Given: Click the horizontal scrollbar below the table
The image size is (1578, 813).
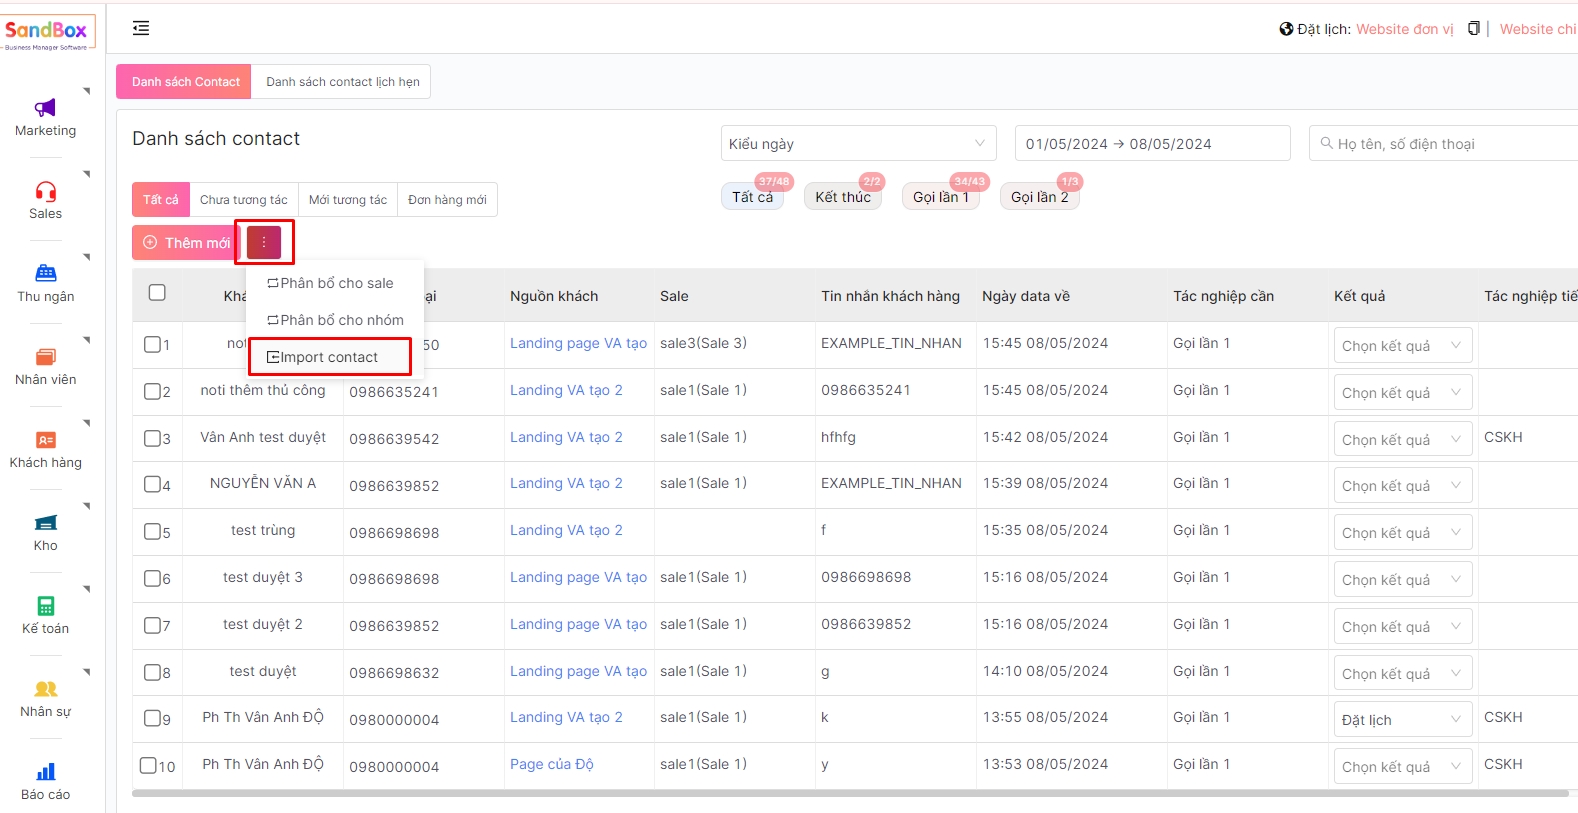Looking at the screenshot, I should click(x=848, y=794).
